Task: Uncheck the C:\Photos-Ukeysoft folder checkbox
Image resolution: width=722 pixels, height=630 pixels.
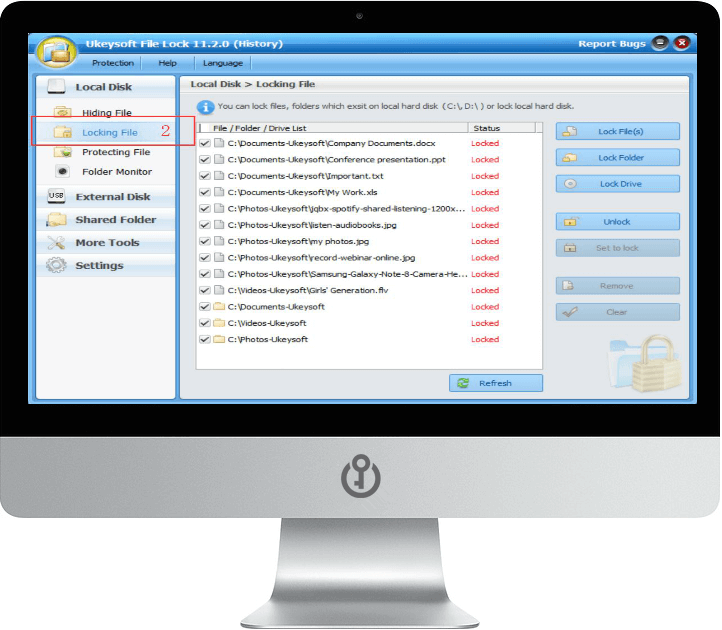Action: [x=205, y=339]
